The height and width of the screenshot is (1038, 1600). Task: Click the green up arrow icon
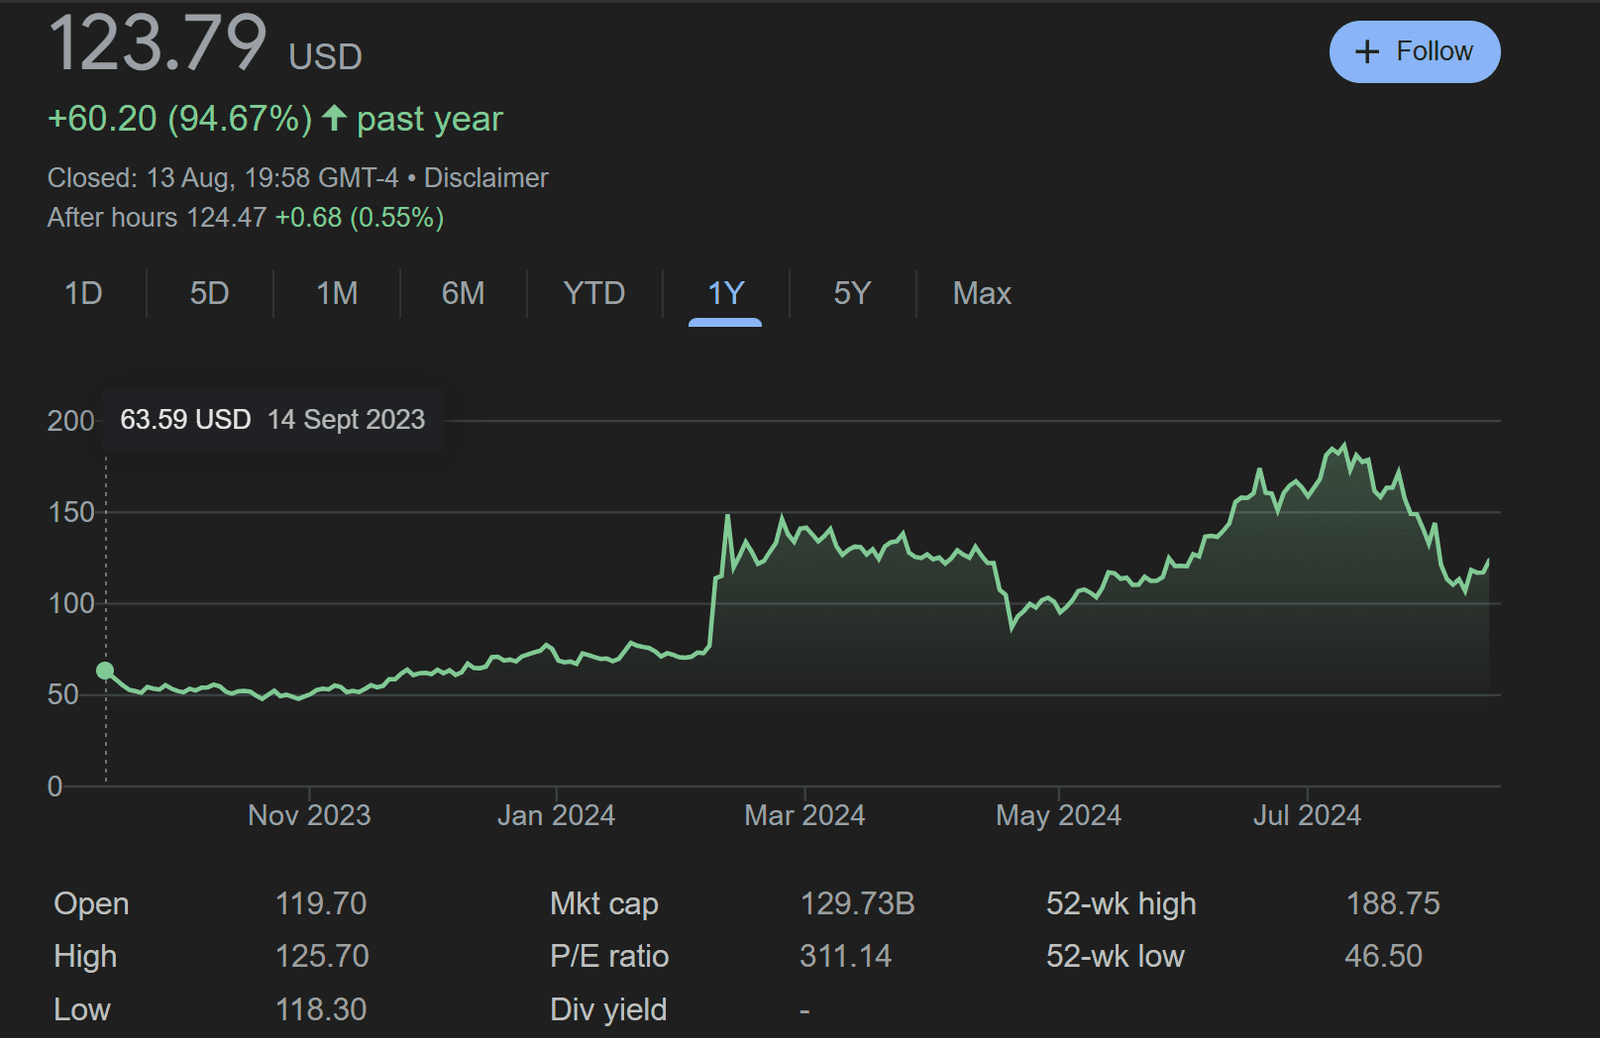point(334,118)
